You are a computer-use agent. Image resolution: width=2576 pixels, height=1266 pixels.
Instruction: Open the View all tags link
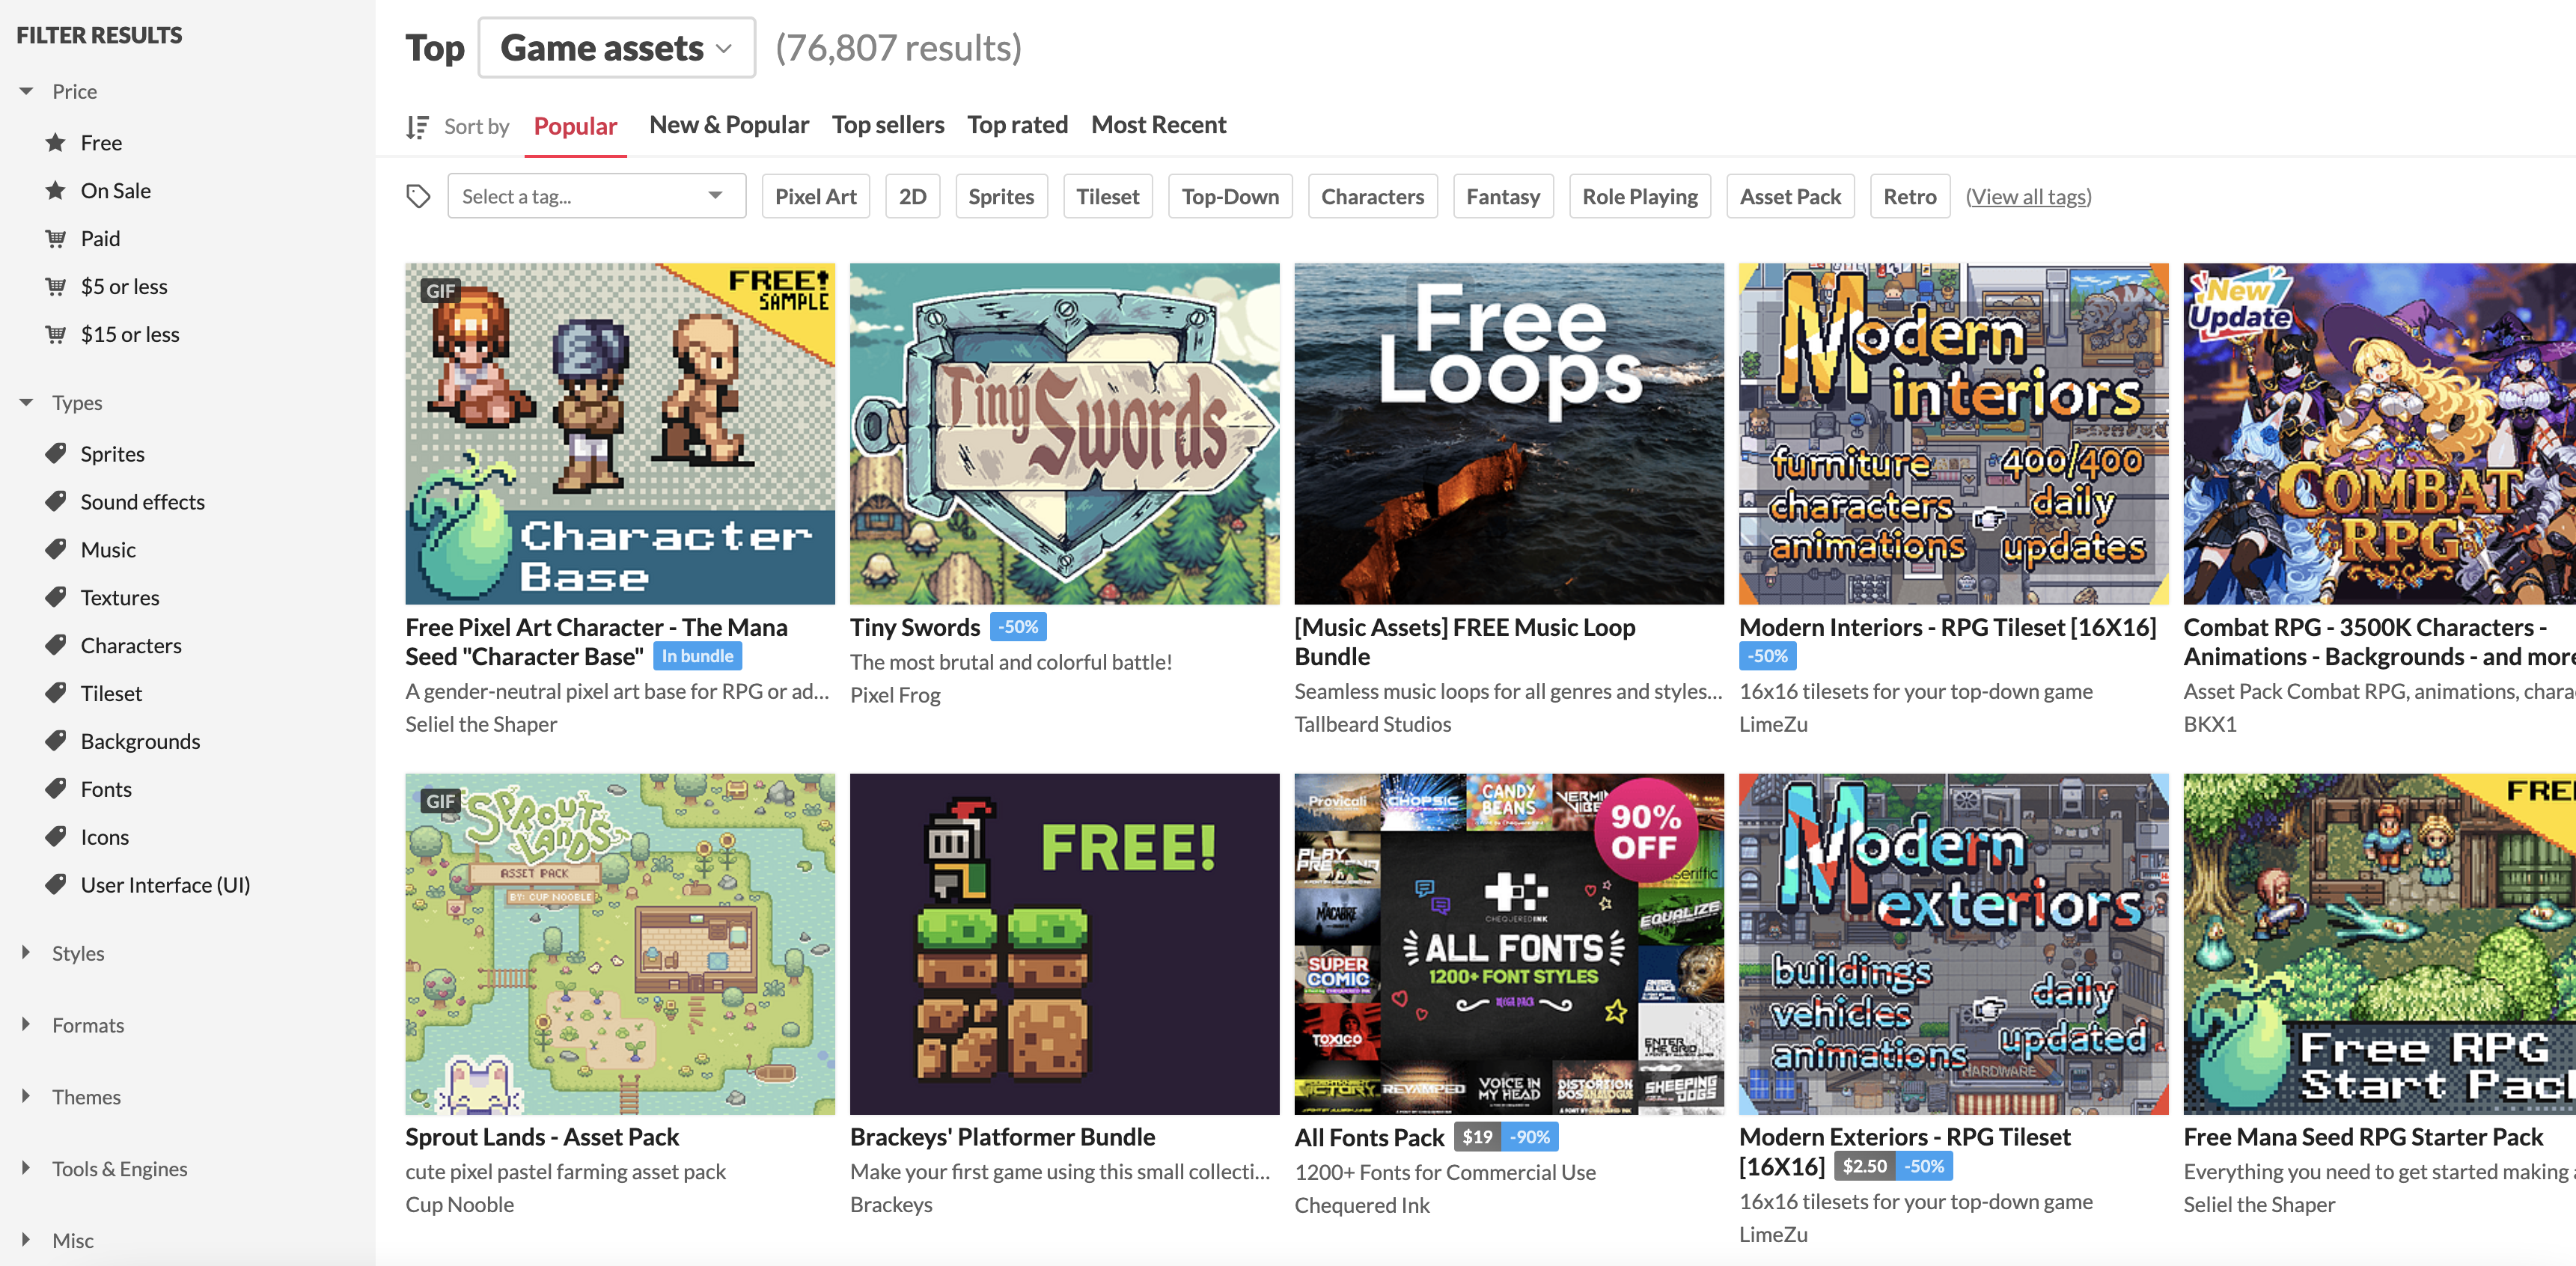(x=2028, y=196)
